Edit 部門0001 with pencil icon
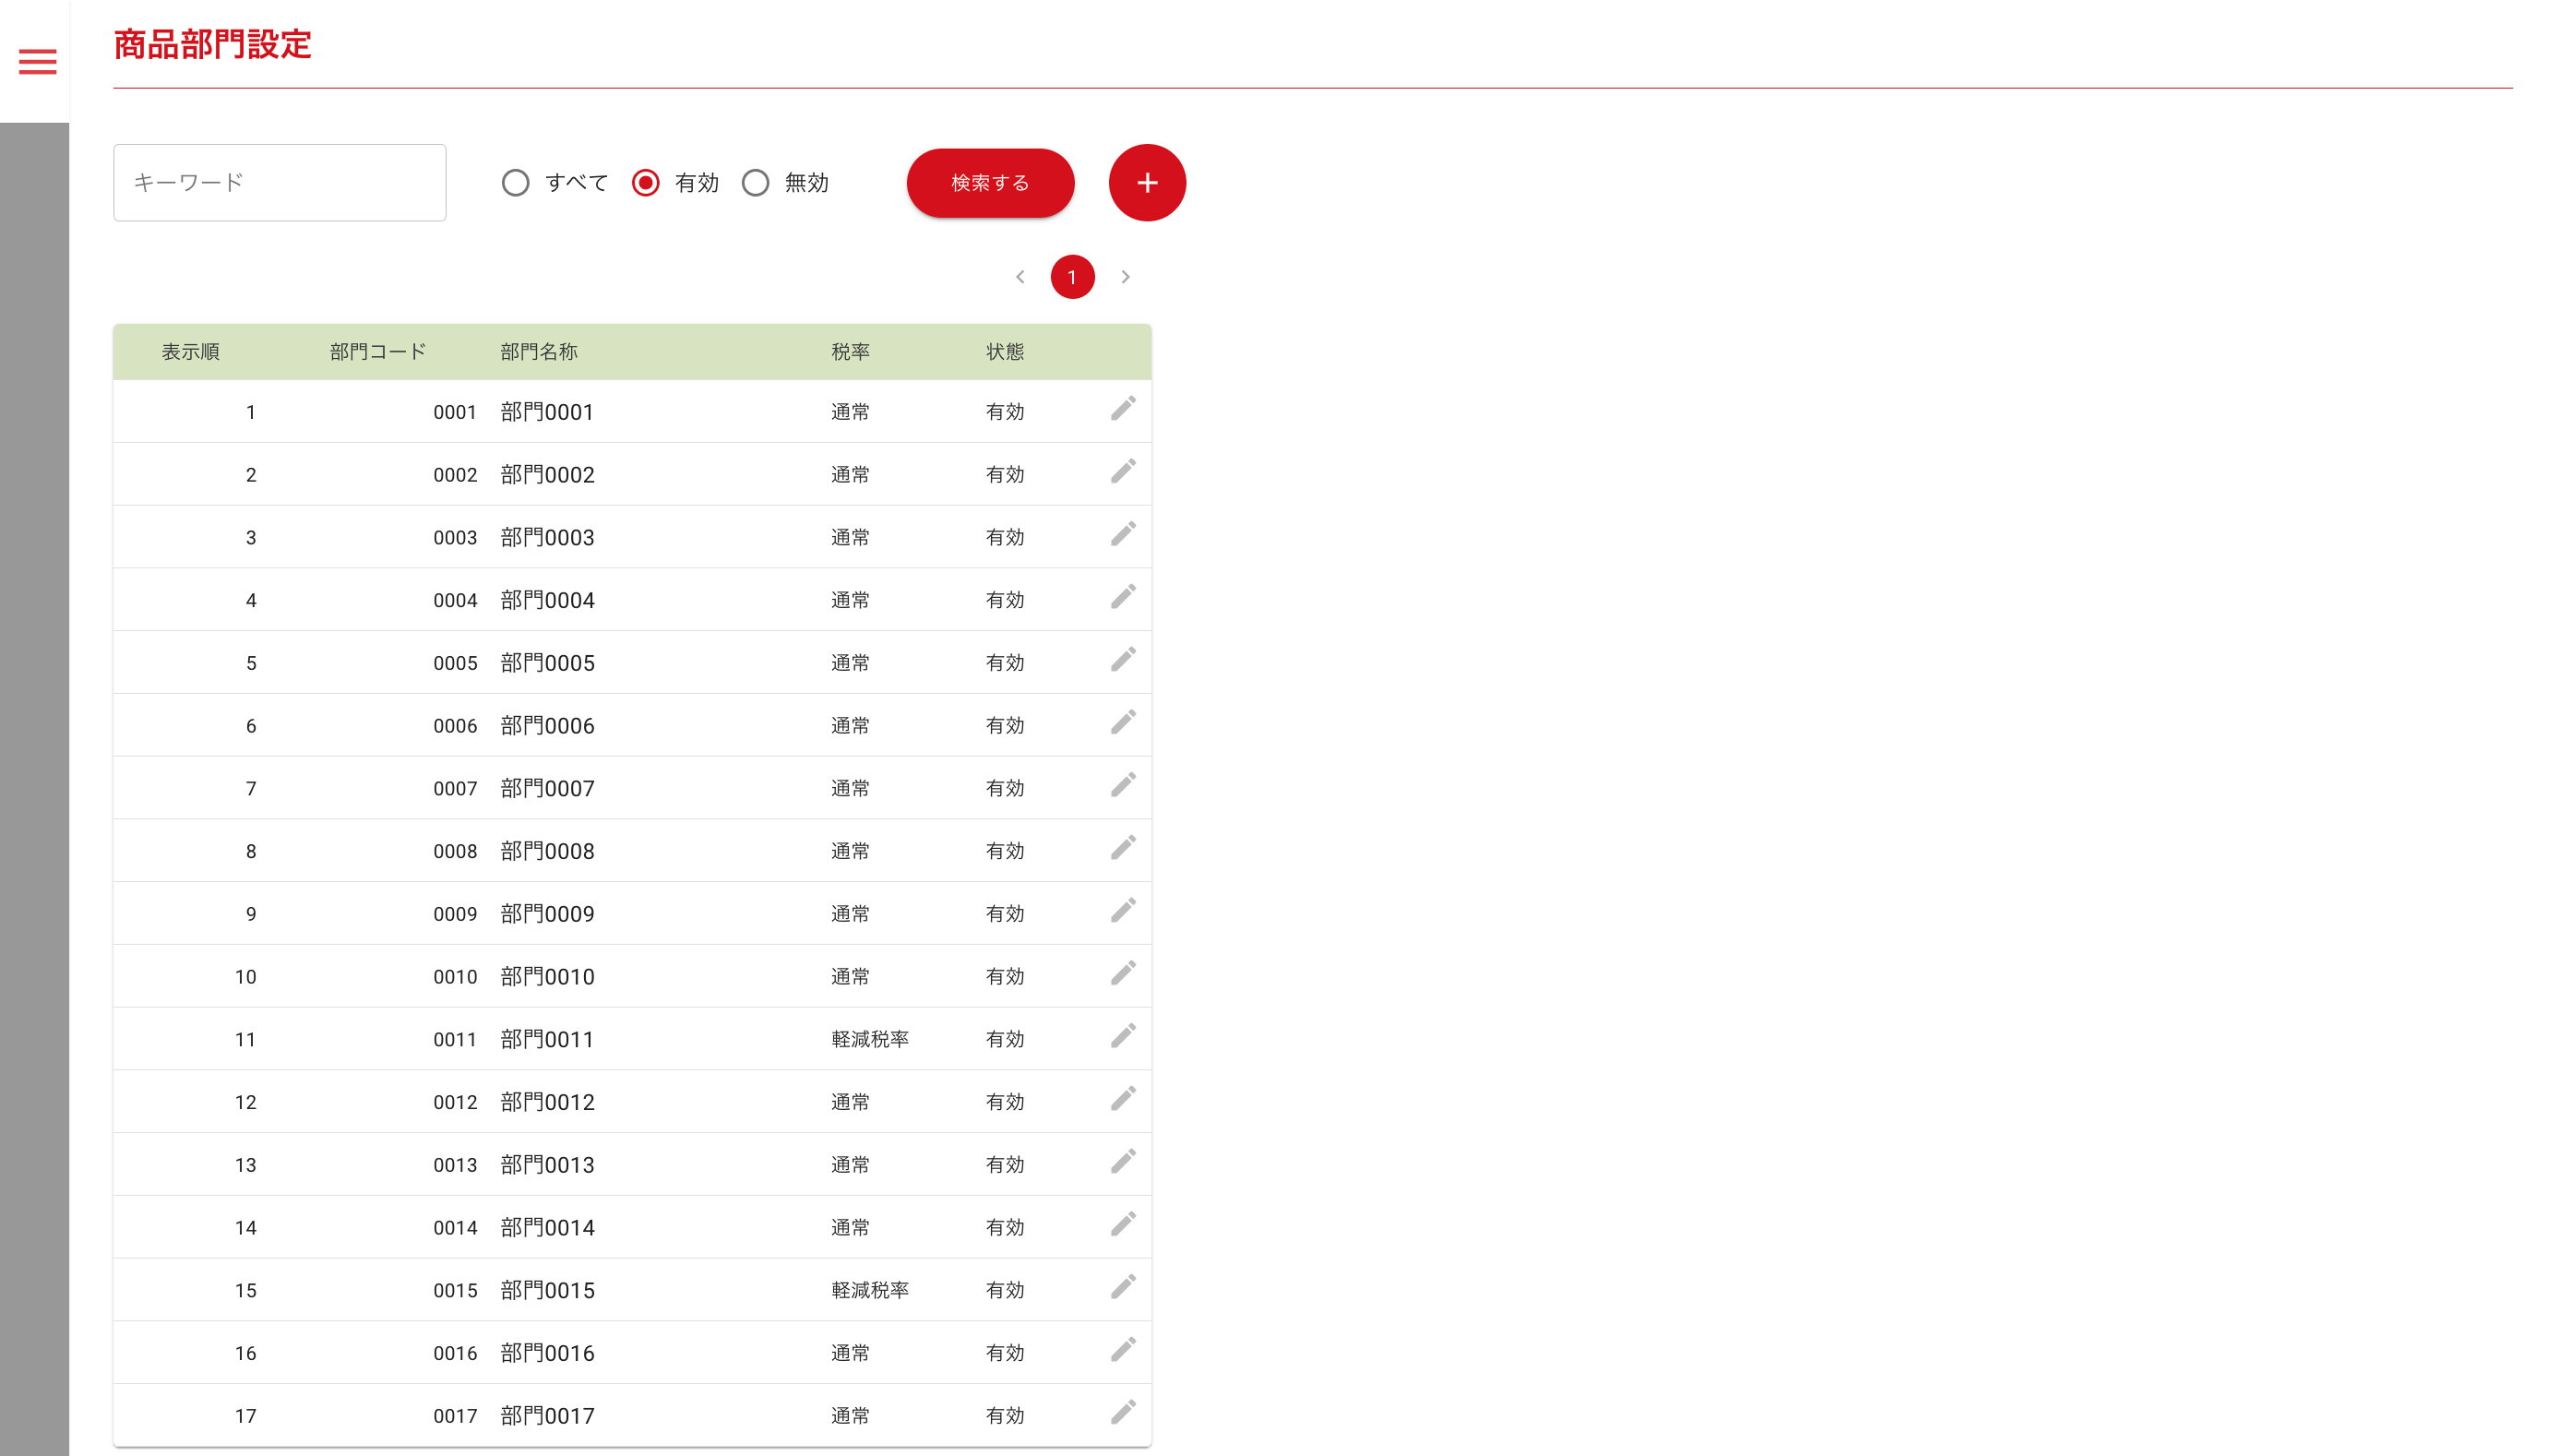The height and width of the screenshot is (1456, 2576). point(1122,409)
